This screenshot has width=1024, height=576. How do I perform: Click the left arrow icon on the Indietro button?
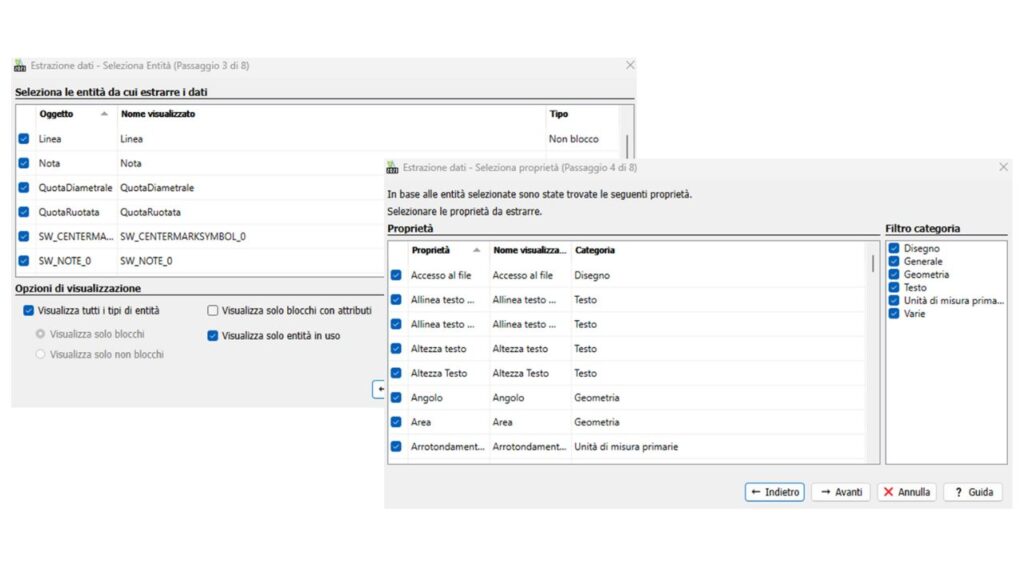[x=757, y=492]
